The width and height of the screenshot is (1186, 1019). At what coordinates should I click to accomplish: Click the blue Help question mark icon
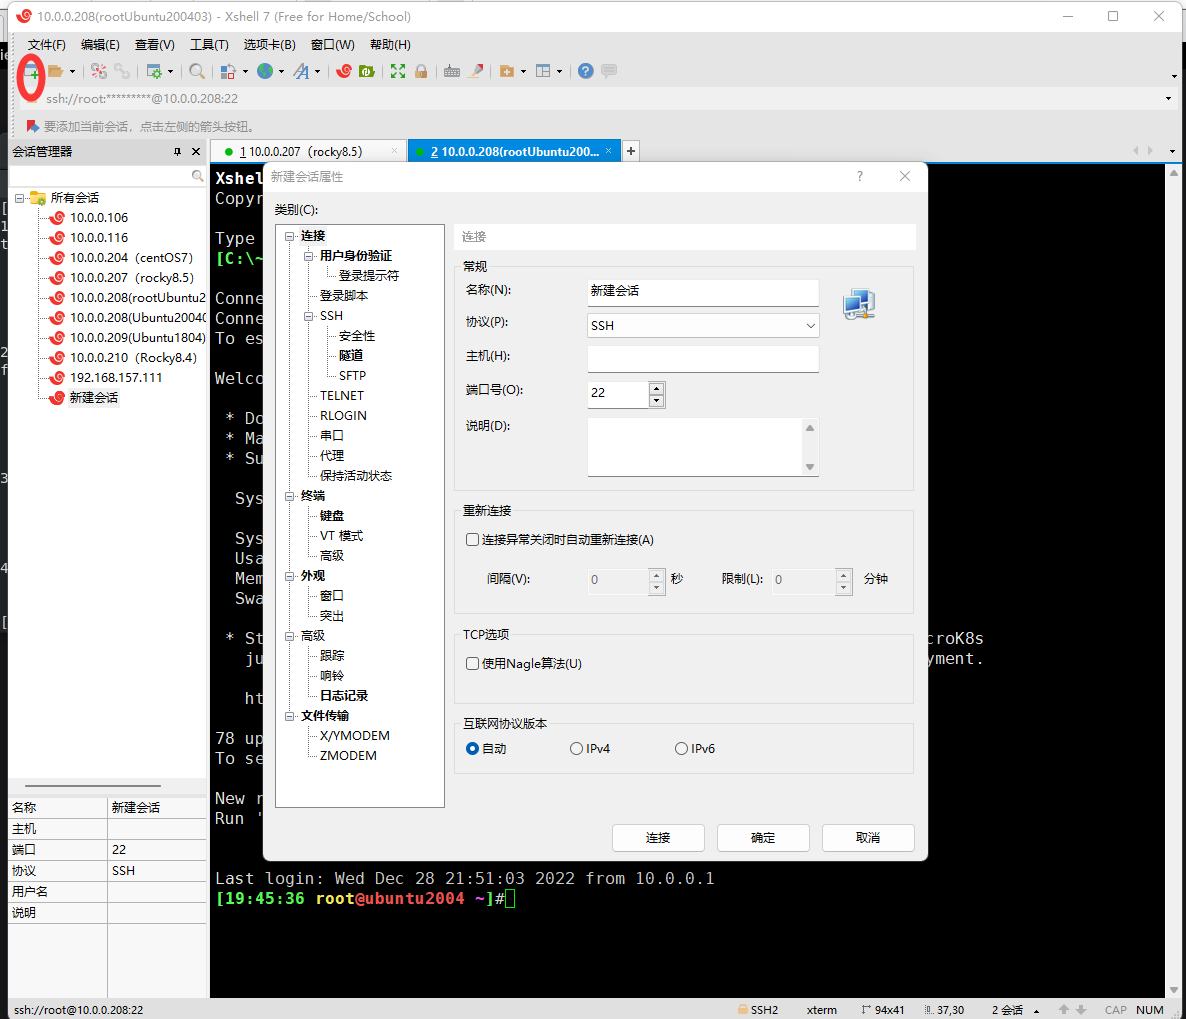pyautogui.click(x=586, y=72)
